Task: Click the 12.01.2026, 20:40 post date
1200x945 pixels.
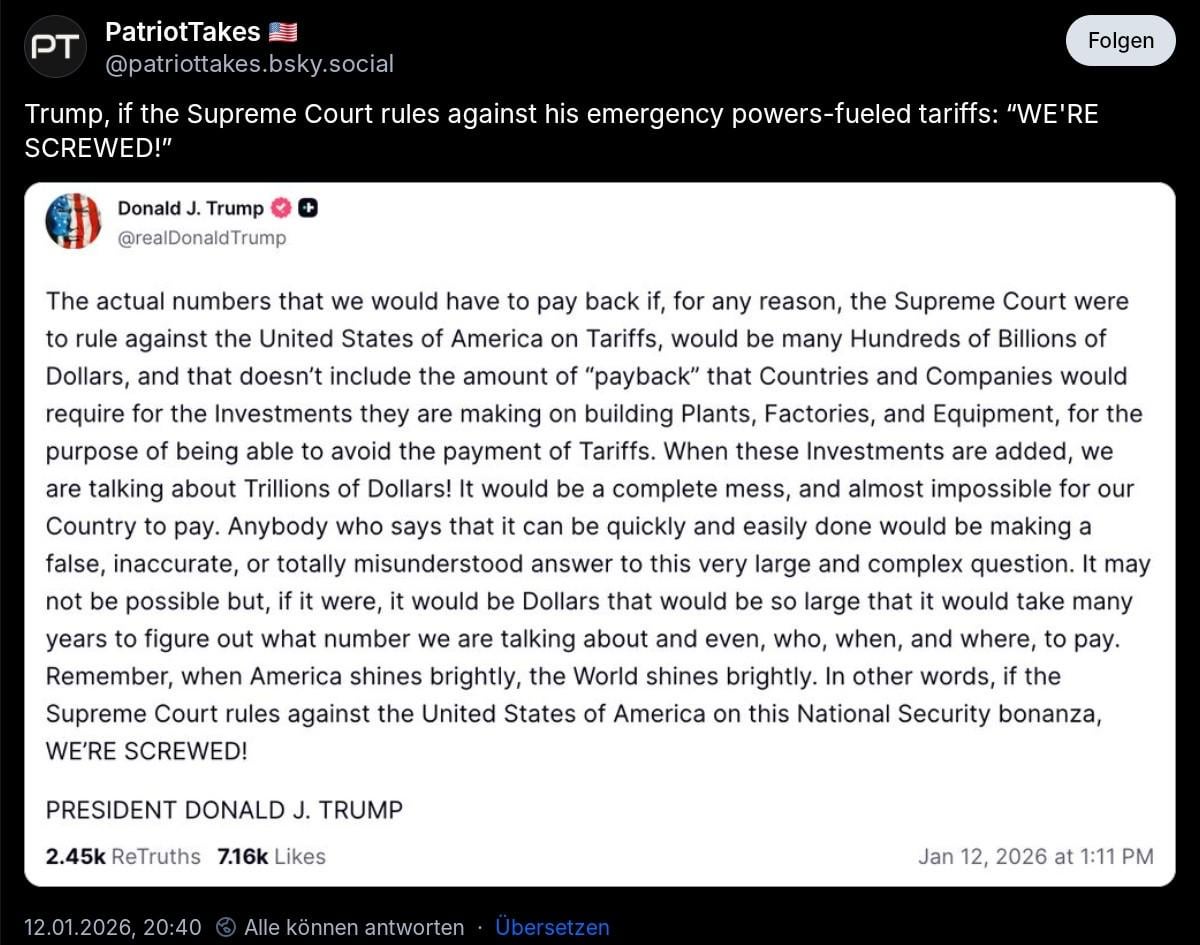Action: tap(113, 927)
